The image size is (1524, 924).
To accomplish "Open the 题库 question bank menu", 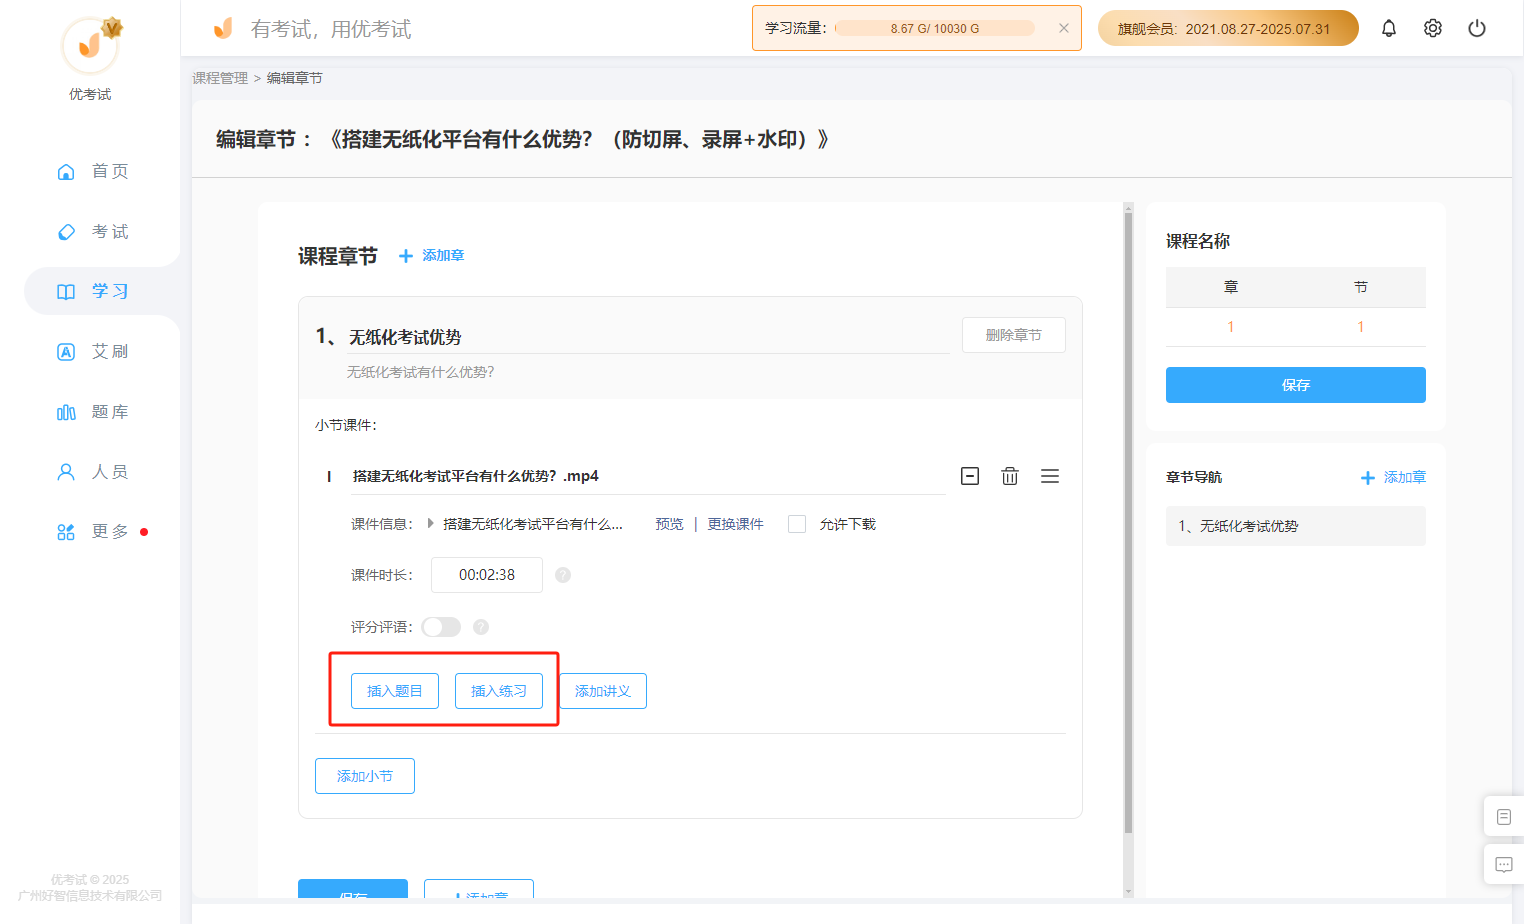I will coord(92,411).
